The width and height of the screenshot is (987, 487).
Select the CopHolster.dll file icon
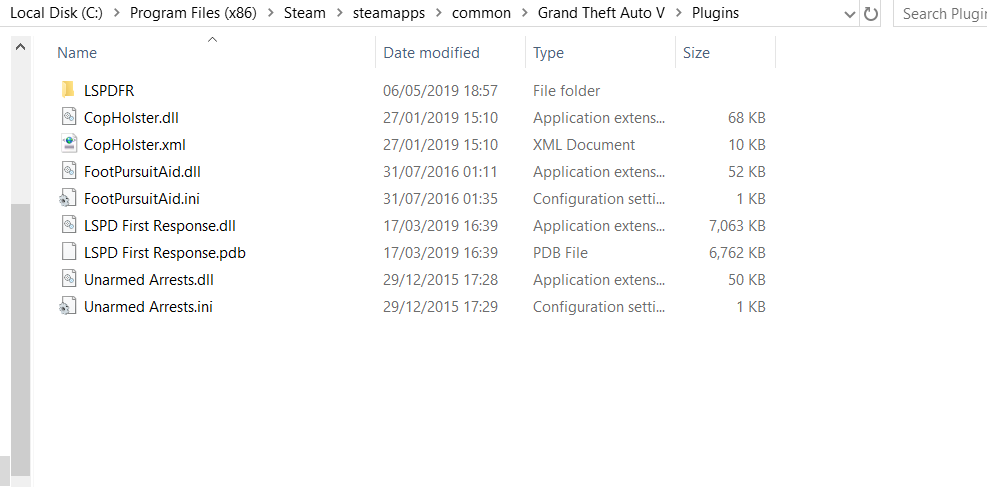click(69, 118)
